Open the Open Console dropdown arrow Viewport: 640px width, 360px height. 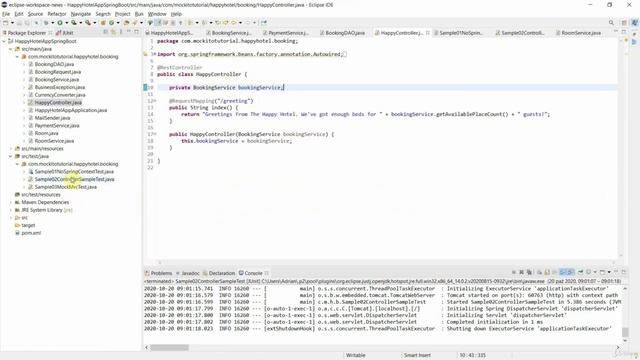click(x=609, y=272)
